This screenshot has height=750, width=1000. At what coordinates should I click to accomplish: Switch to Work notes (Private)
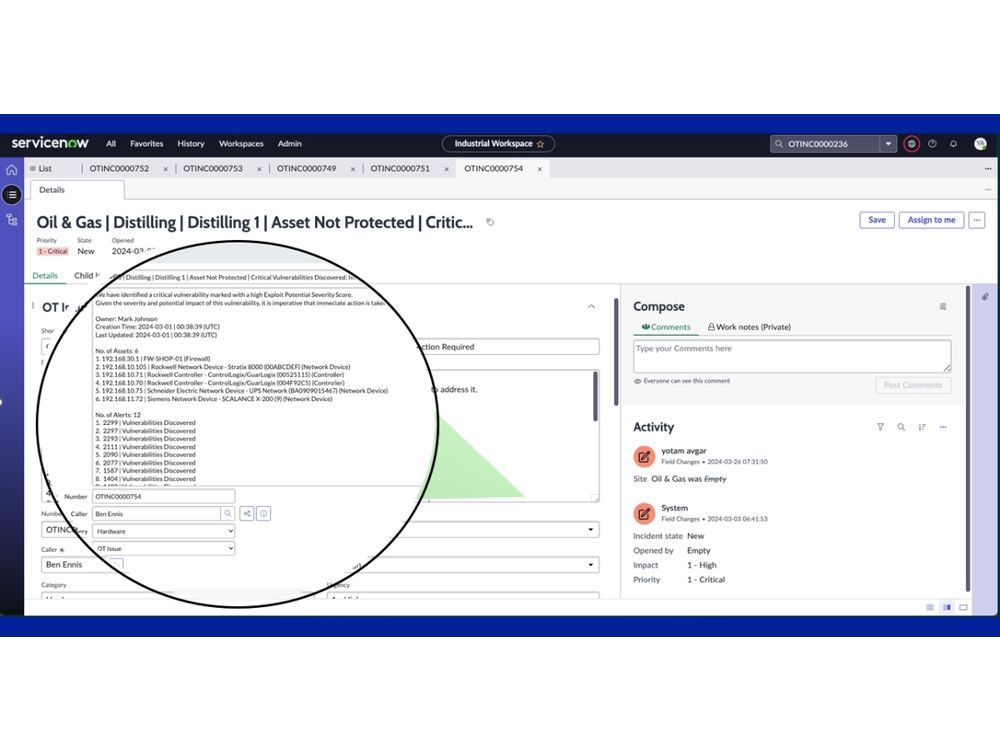click(x=753, y=327)
